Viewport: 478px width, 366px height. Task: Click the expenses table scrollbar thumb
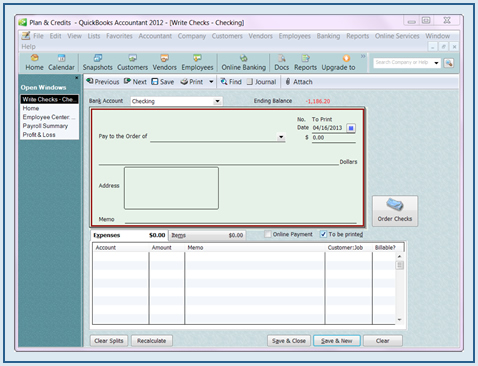pyautogui.click(x=399, y=265)
